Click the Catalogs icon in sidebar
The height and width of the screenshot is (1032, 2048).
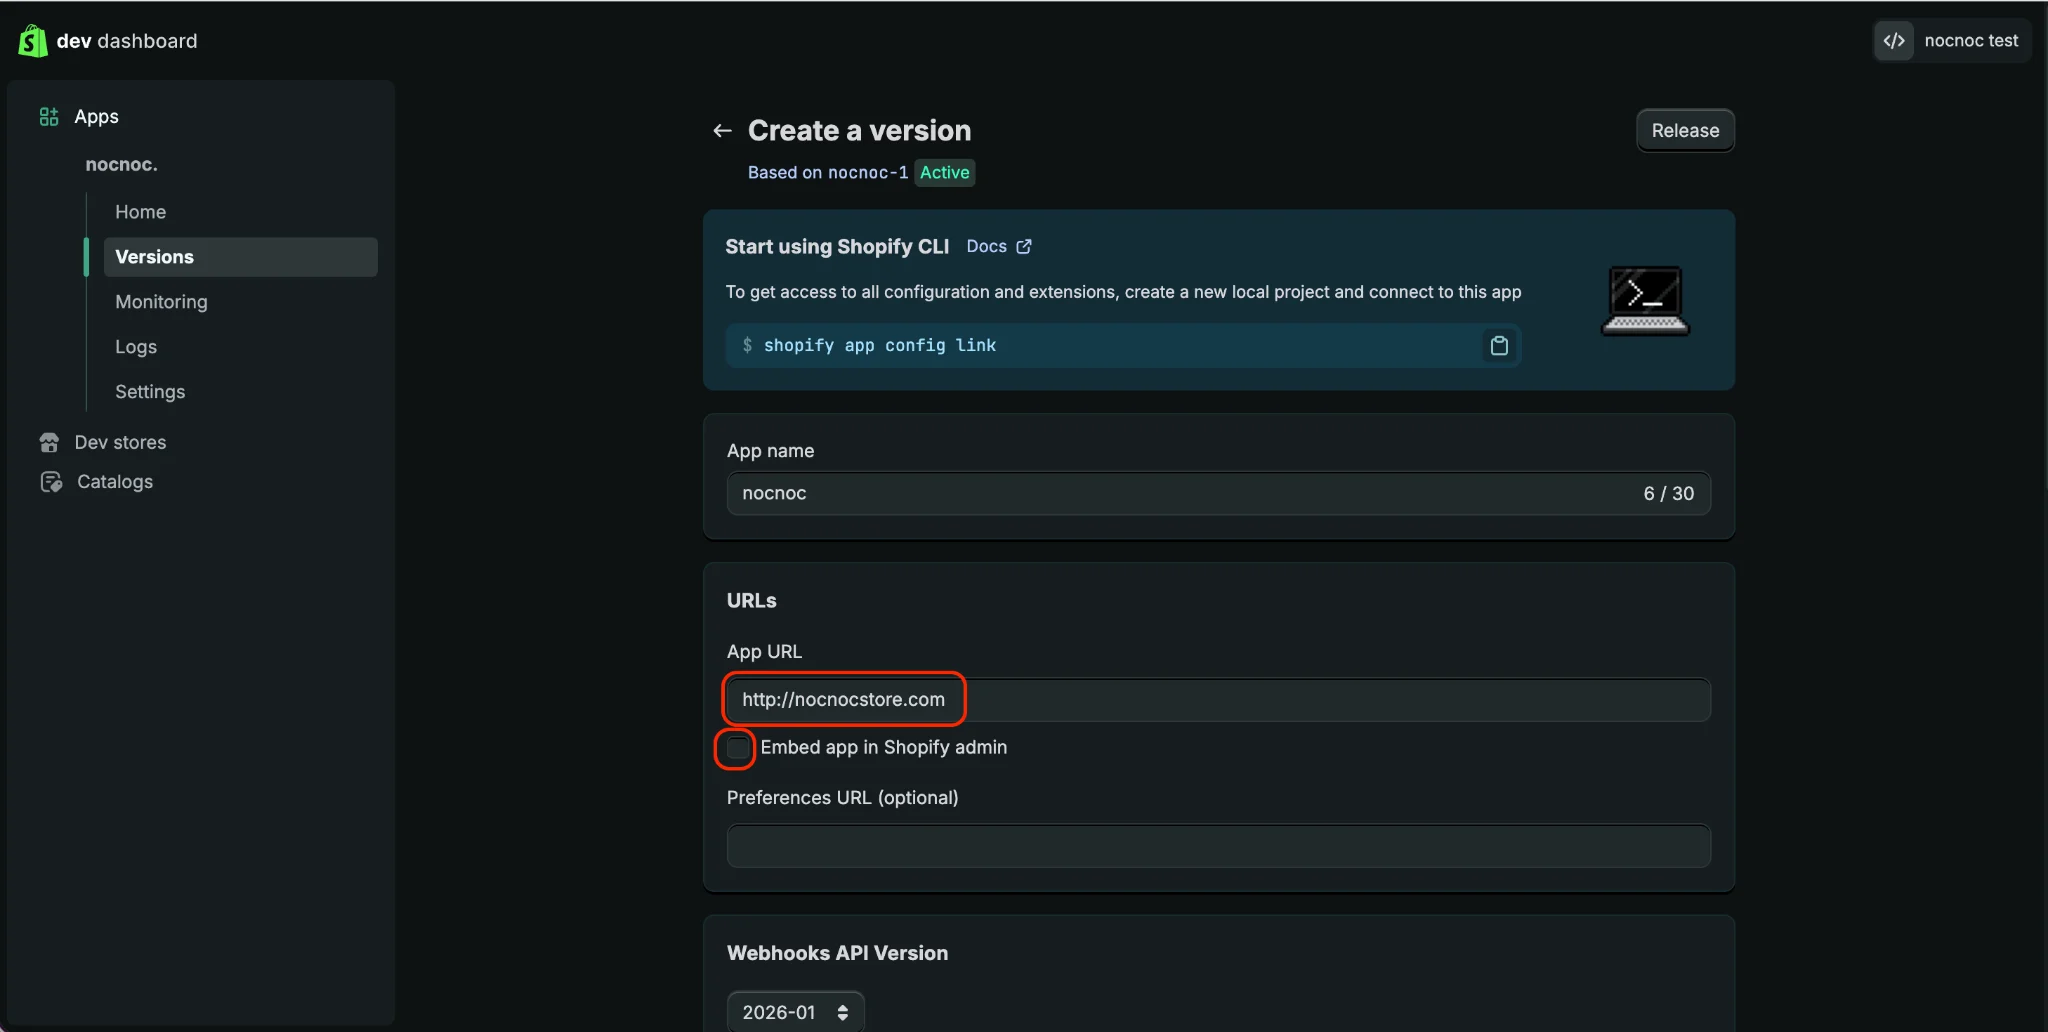click(x=51, y=482)
